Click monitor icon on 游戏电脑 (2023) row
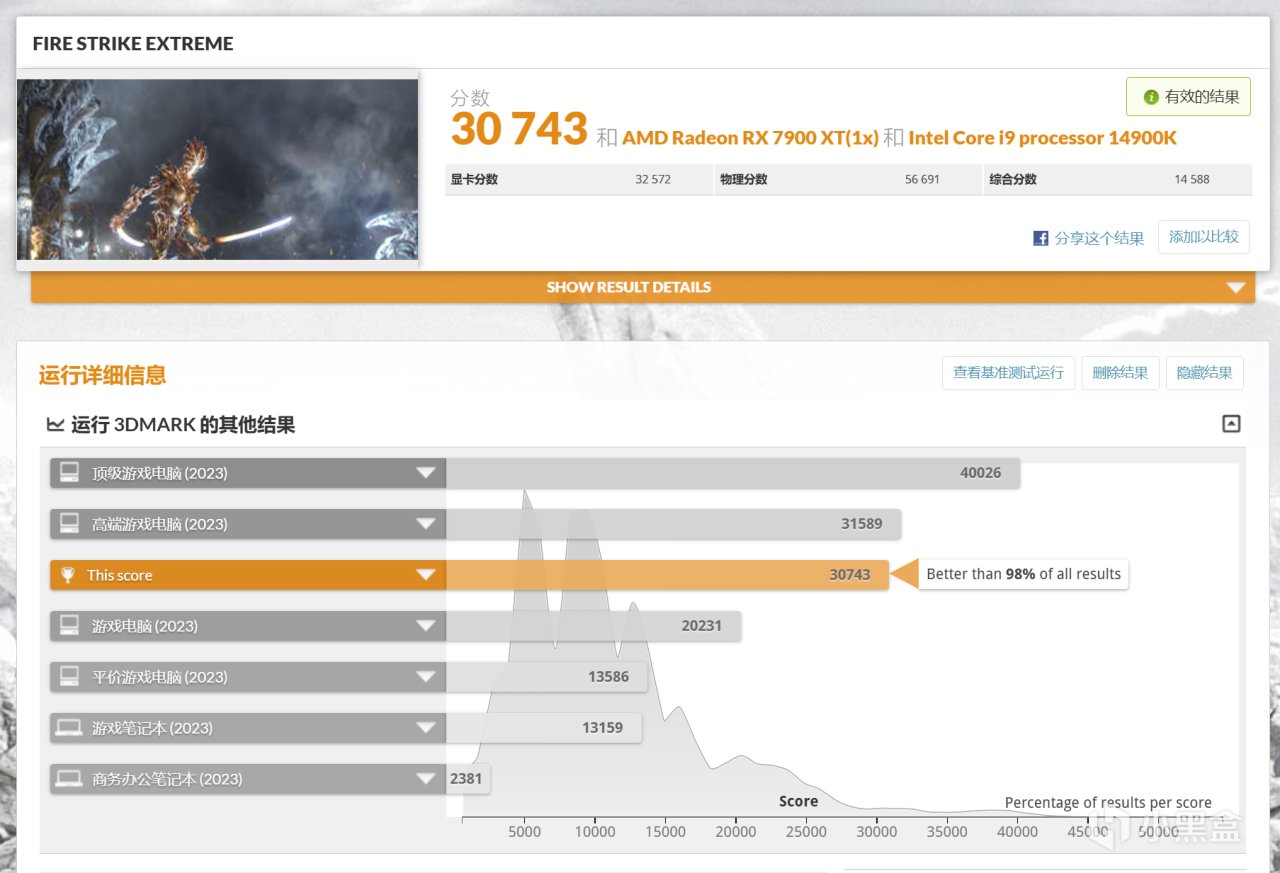This screenshot has height=873, width=1280. (69, 625)
